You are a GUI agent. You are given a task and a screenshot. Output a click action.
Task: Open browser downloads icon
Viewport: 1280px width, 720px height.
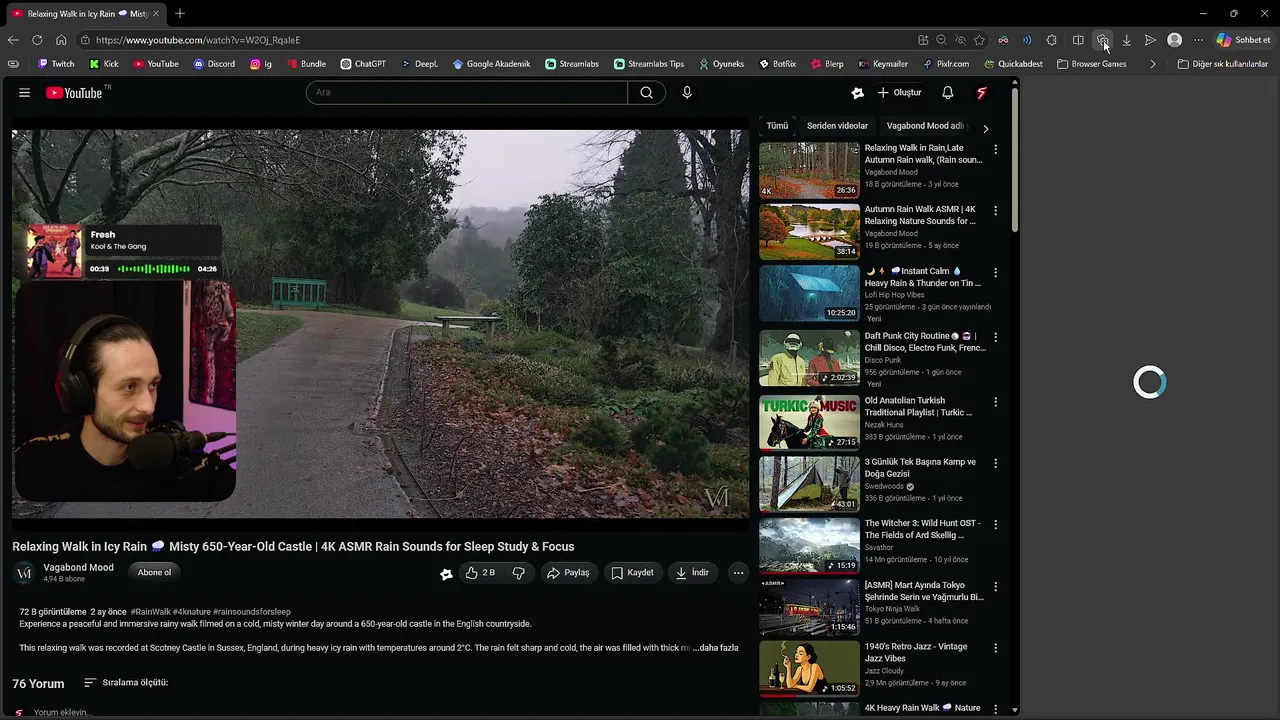click(x=1126, y=40)
